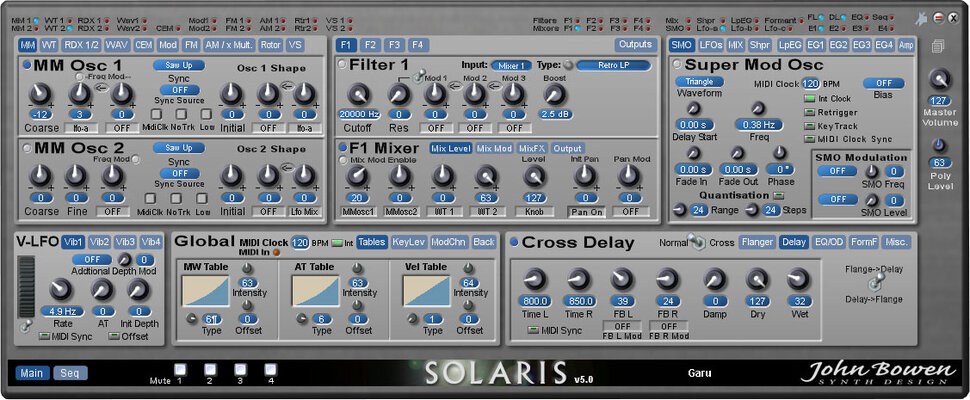This screenshot has width=970, height=400.
Task: Flip the Normal/Cross switch in Cross Delay
Action: (x=698, y=242)
